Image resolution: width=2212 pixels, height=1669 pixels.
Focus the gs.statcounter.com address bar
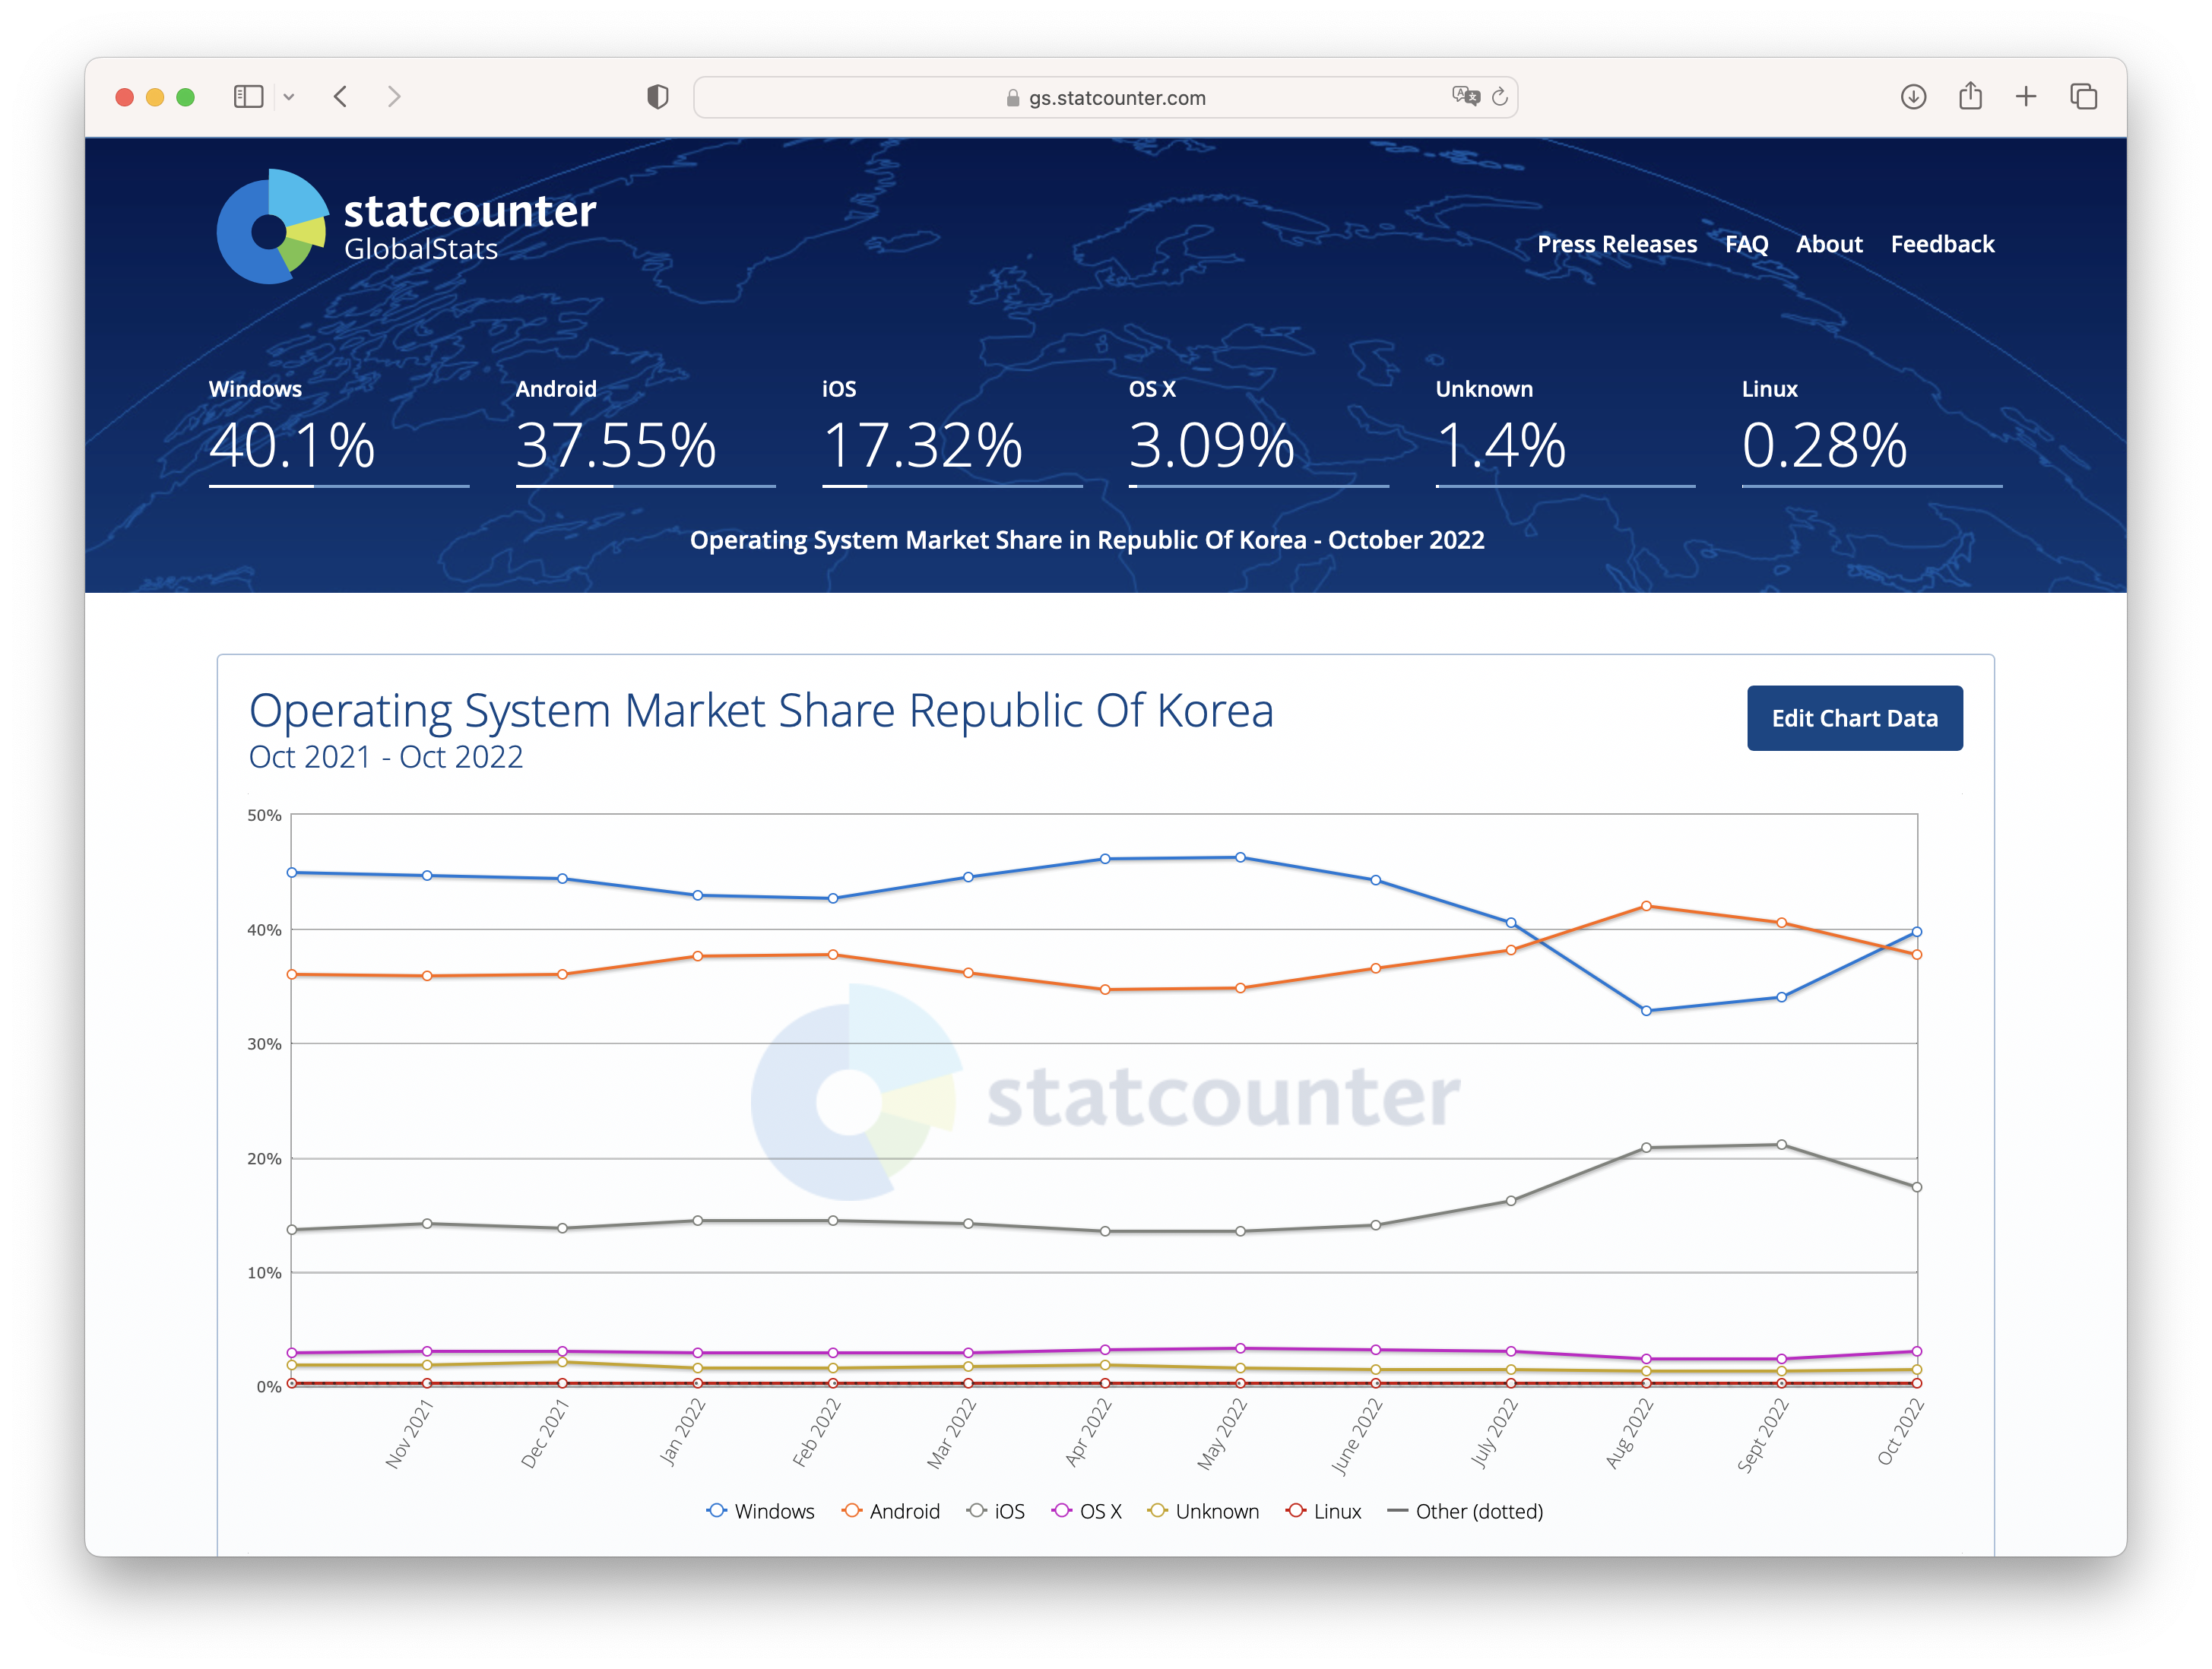1105,98
